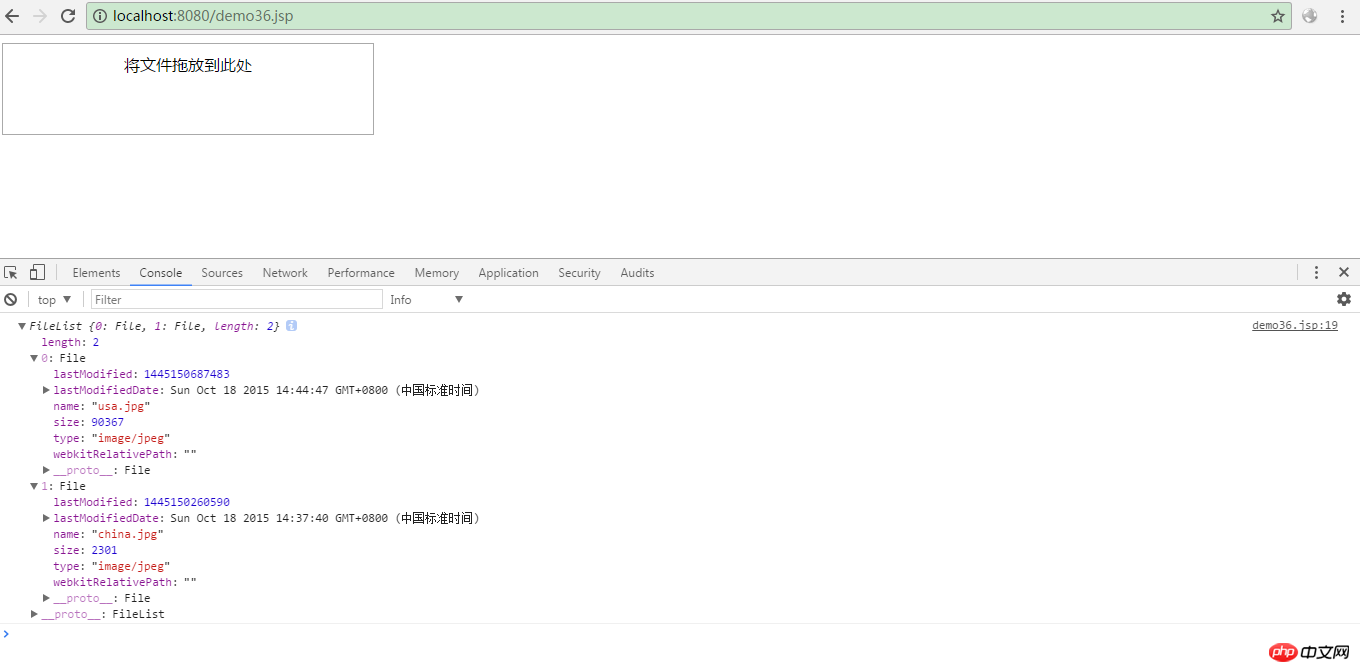
Task: Go back to the previous page
Action: click(x=12, y=16)
